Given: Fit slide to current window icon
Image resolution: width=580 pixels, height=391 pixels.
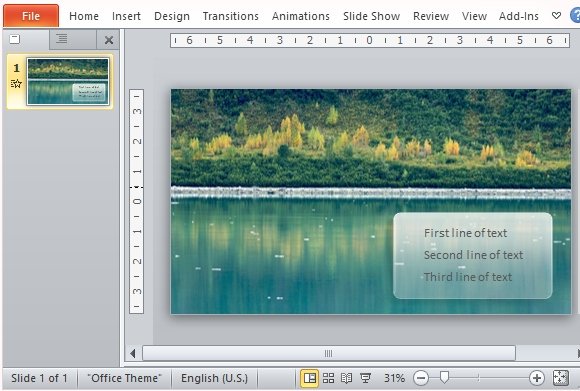Looking at the screenshot, I should 560,378.
